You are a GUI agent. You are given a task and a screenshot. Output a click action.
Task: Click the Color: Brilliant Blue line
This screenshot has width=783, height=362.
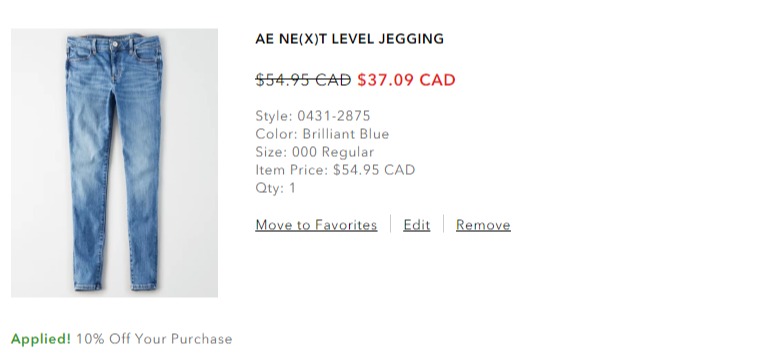[322, 134]
